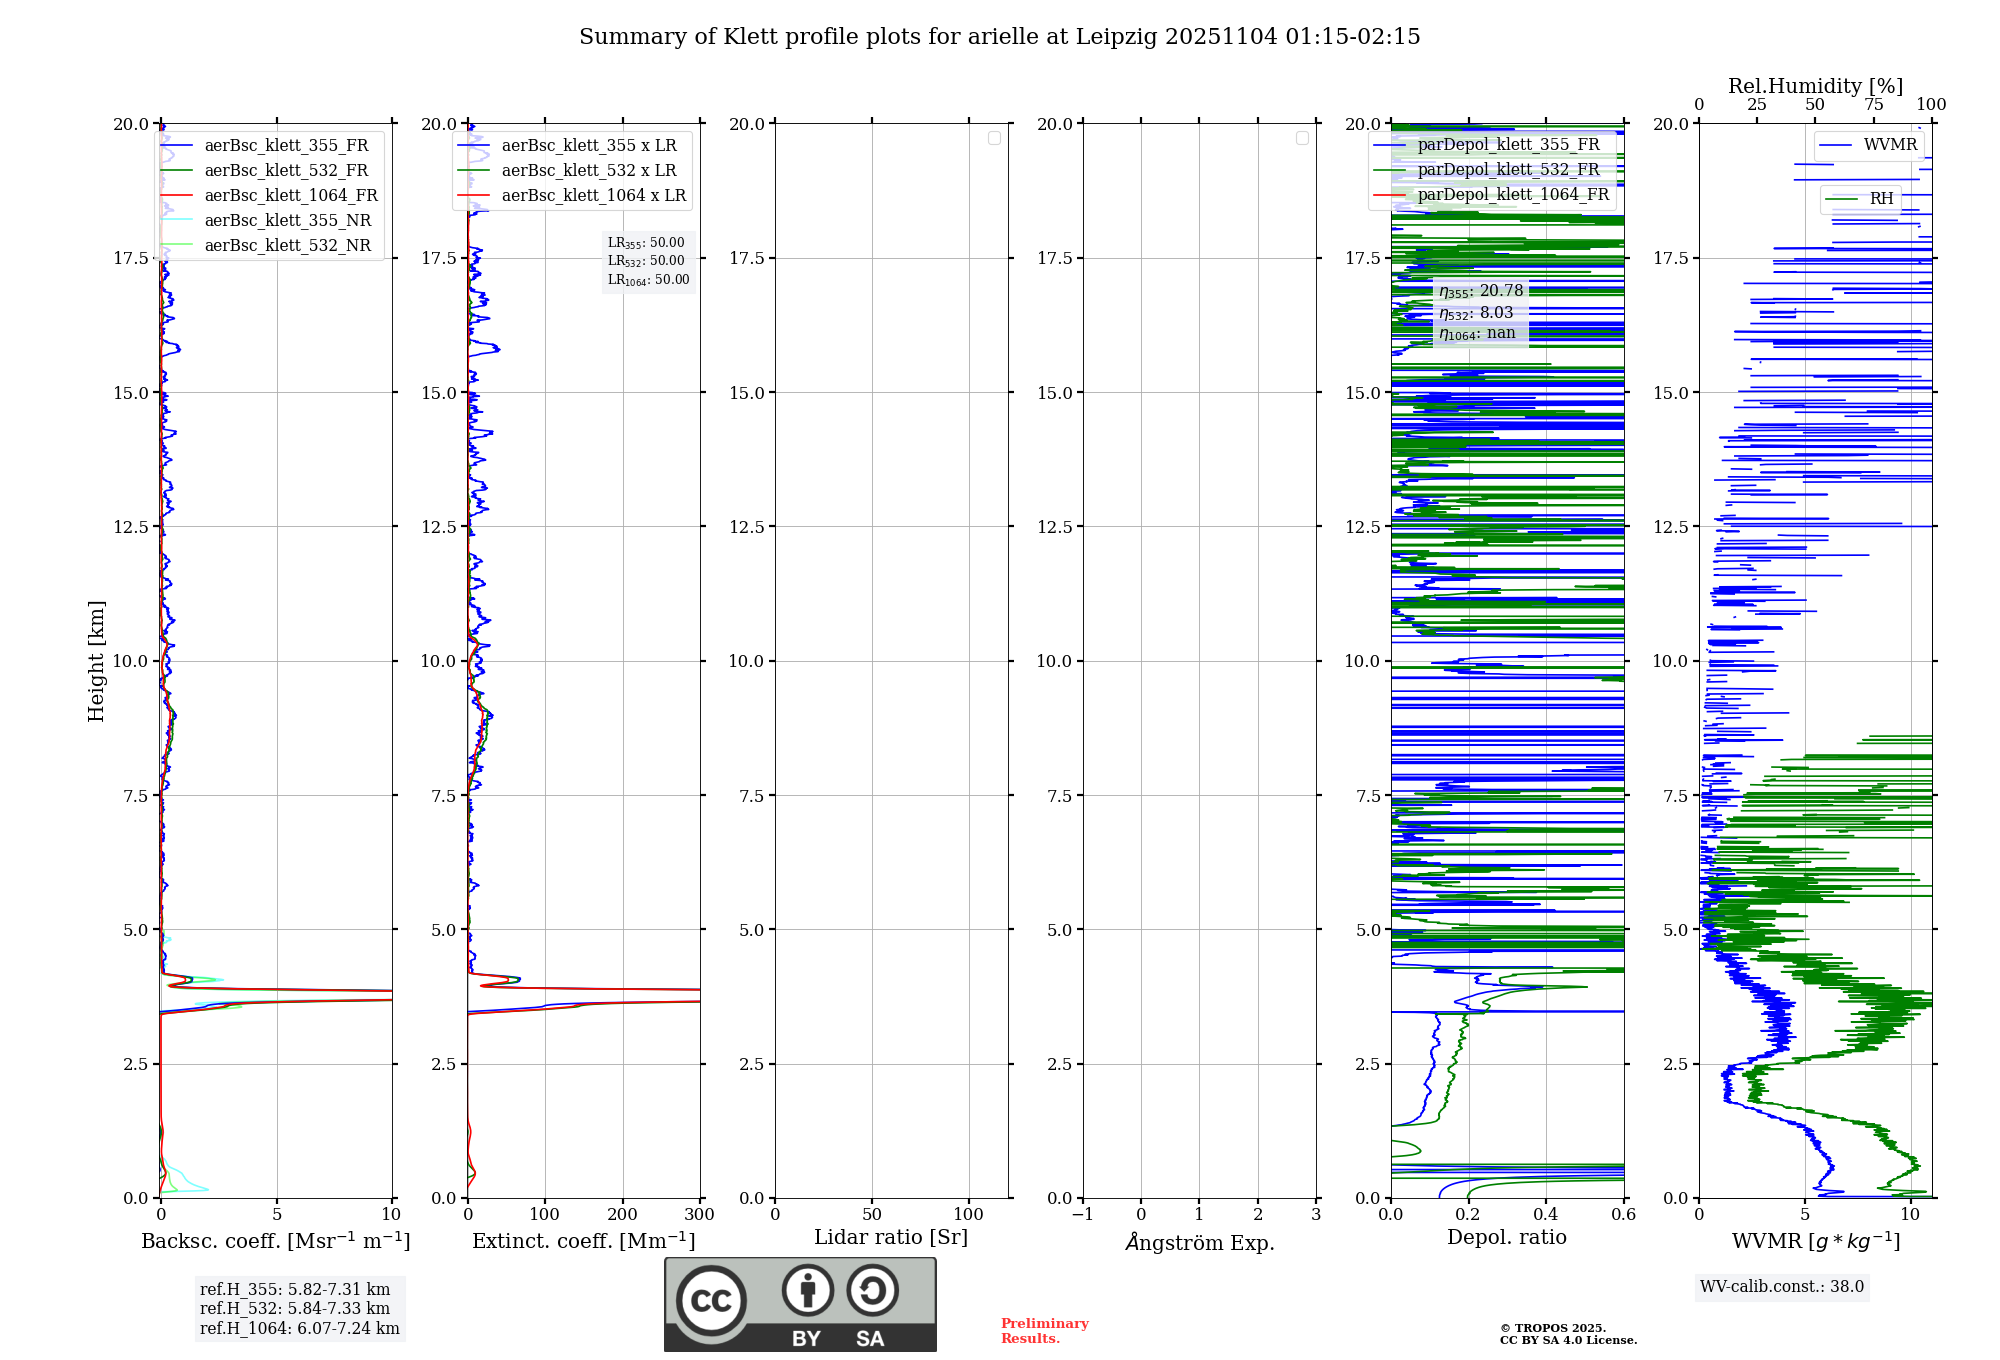Click the empty legend box in Lidar ratio panel
The height and width of the screenshot is (1360, 2000).
click(x=994, y=138)
